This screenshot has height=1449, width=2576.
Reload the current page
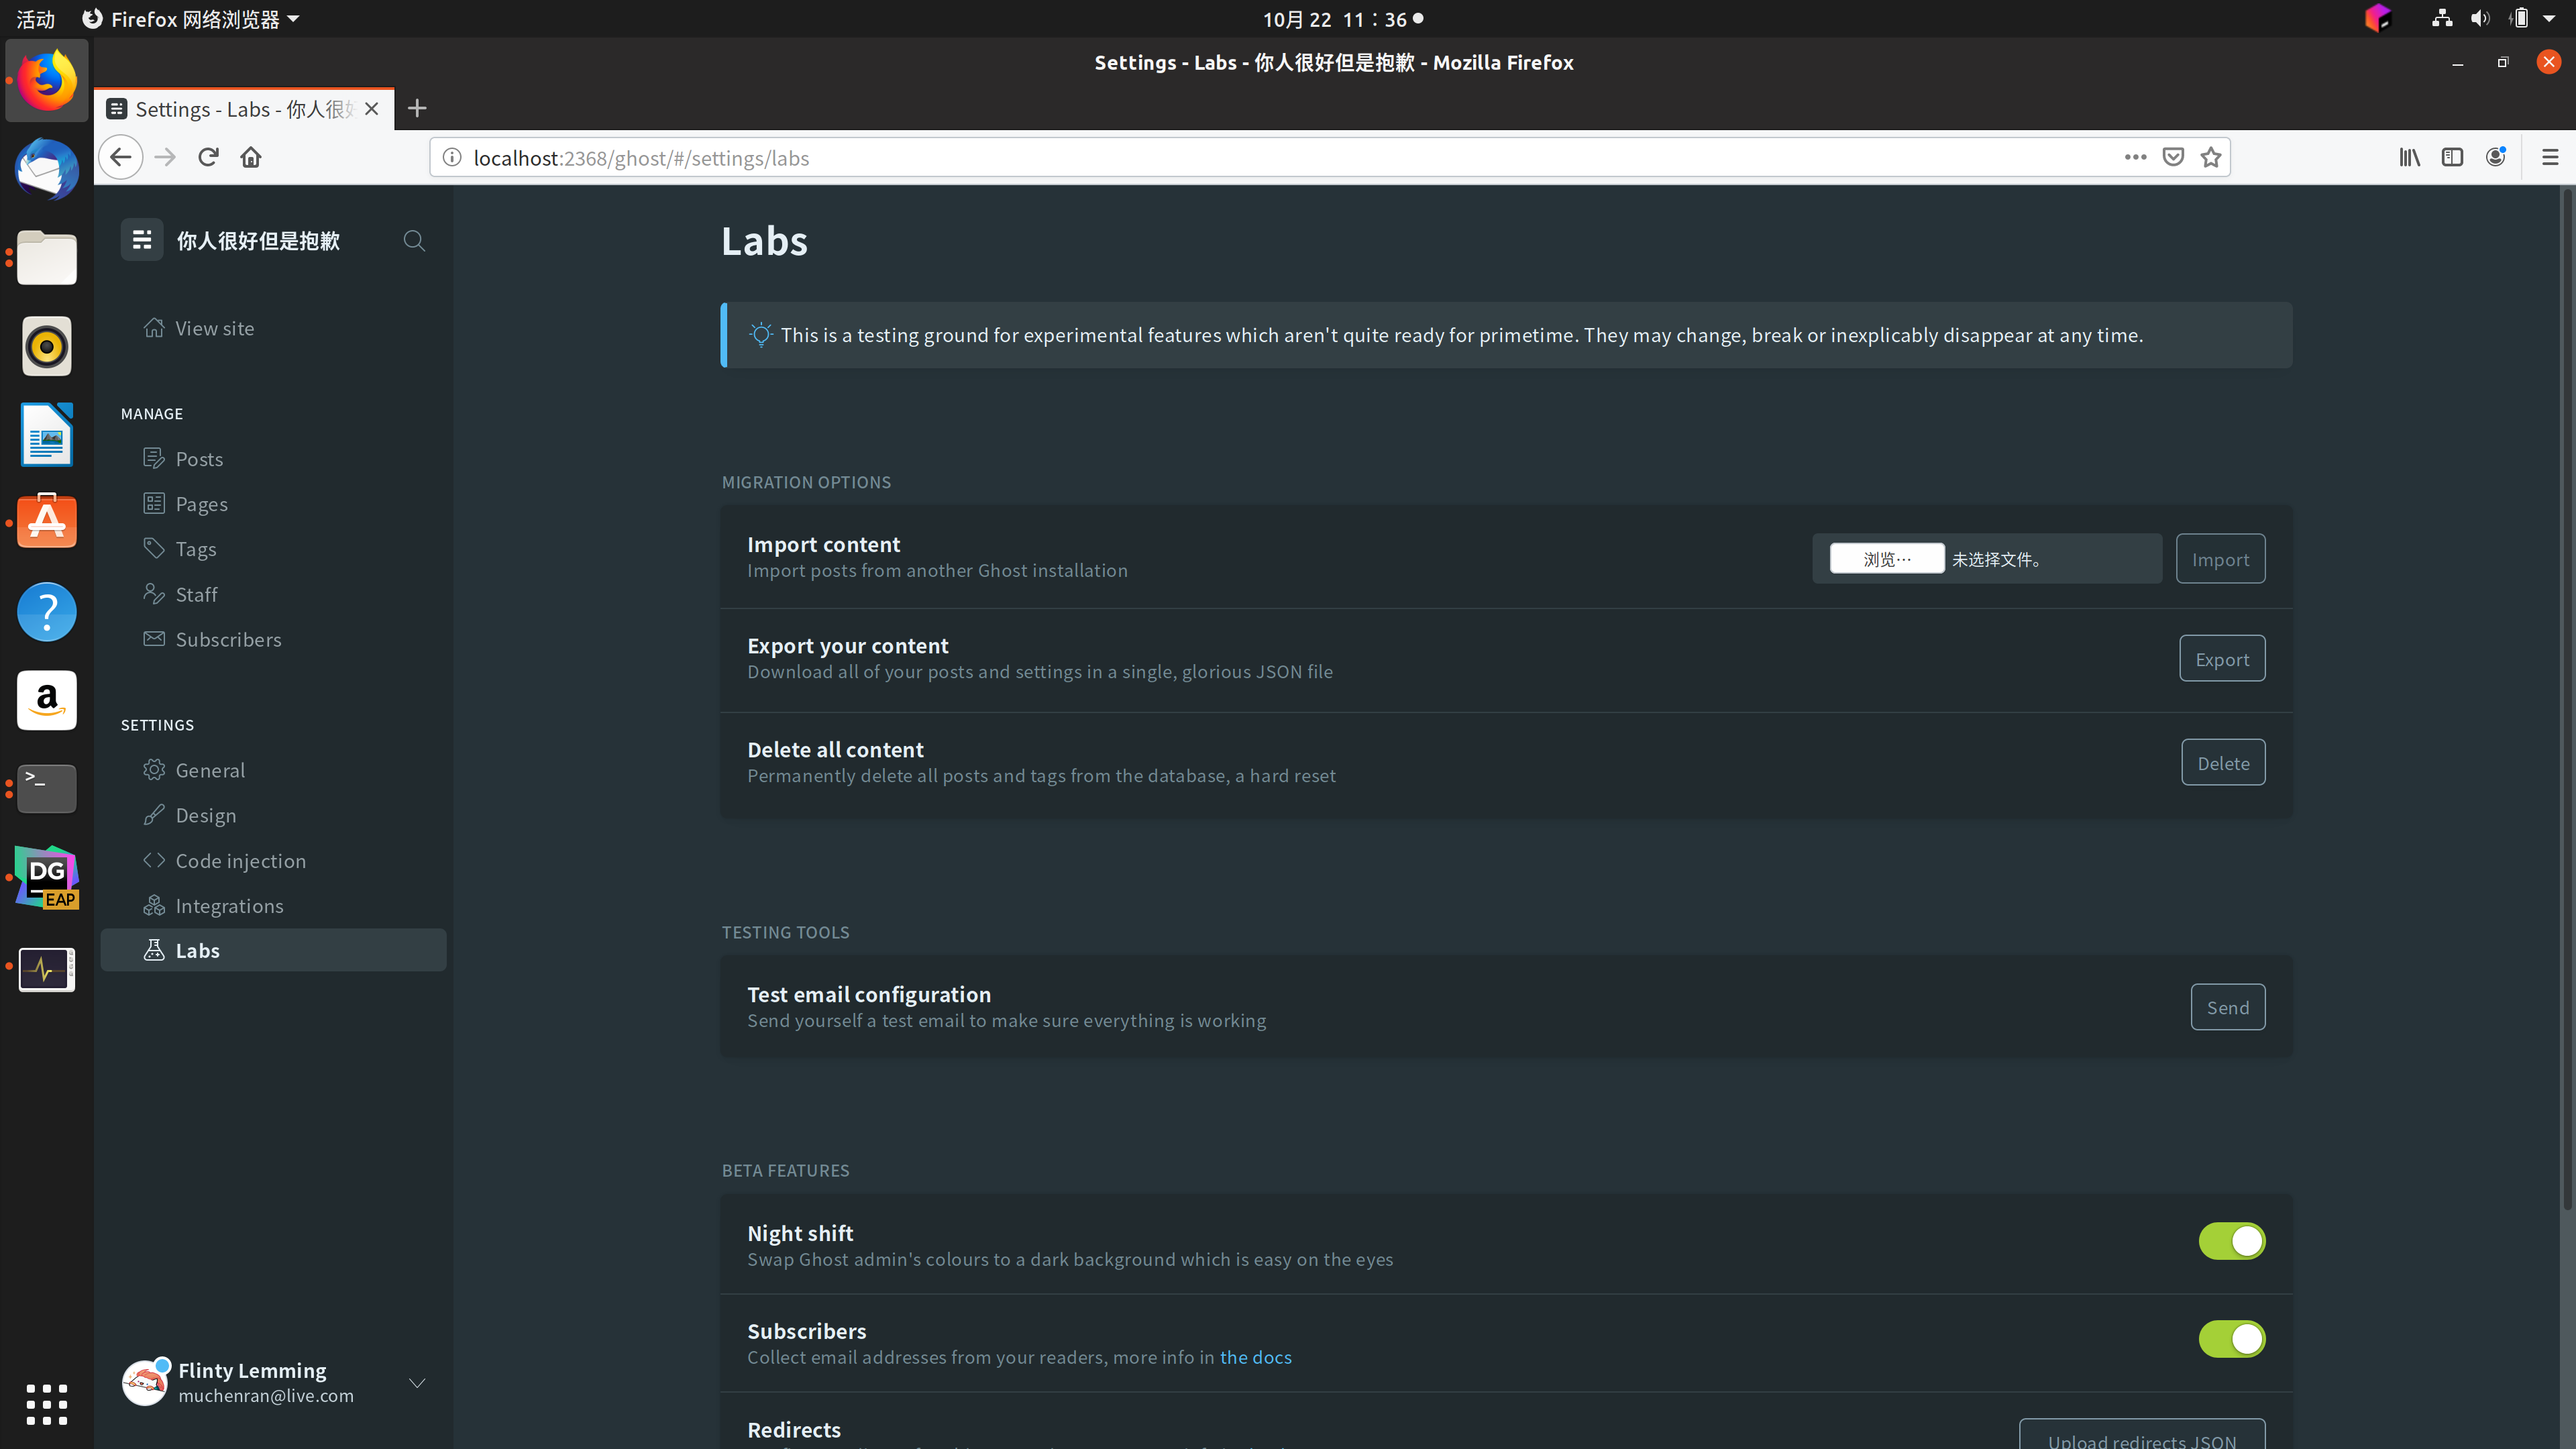click(x=208, y=157)
